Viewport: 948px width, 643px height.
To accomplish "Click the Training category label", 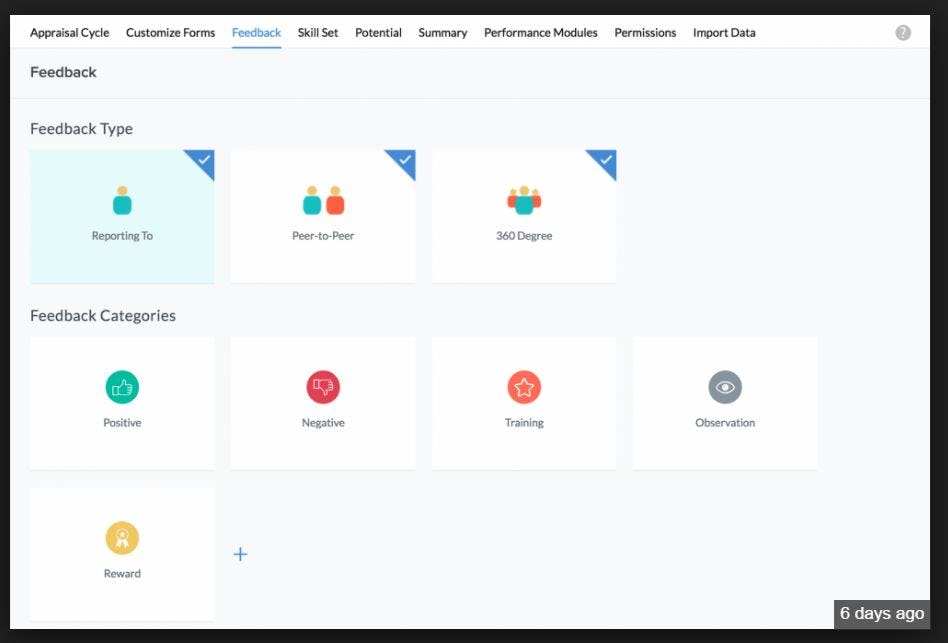I will (524, 422).
